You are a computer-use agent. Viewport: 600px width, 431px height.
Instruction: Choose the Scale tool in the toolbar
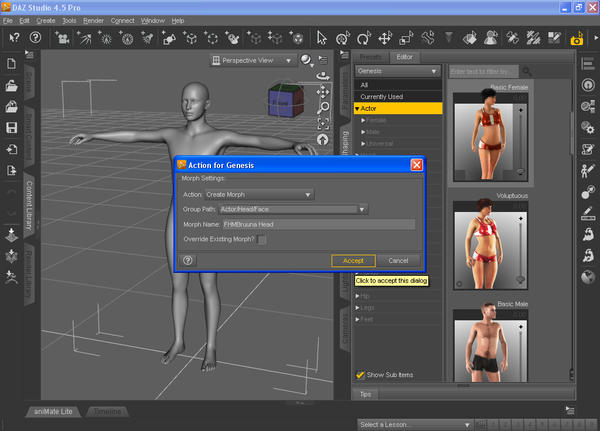point(406,38)
